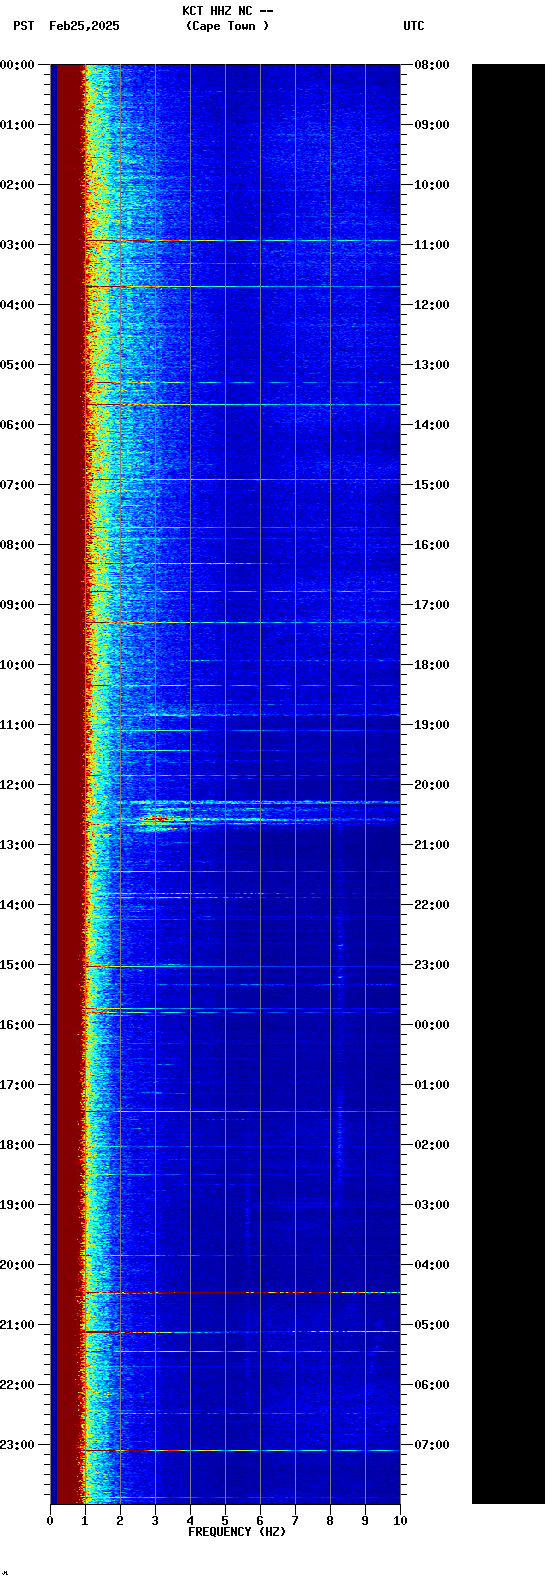Click the black panel beside the spectrogram
Viewport: 552px width, 1584px height.
point(508,784)
